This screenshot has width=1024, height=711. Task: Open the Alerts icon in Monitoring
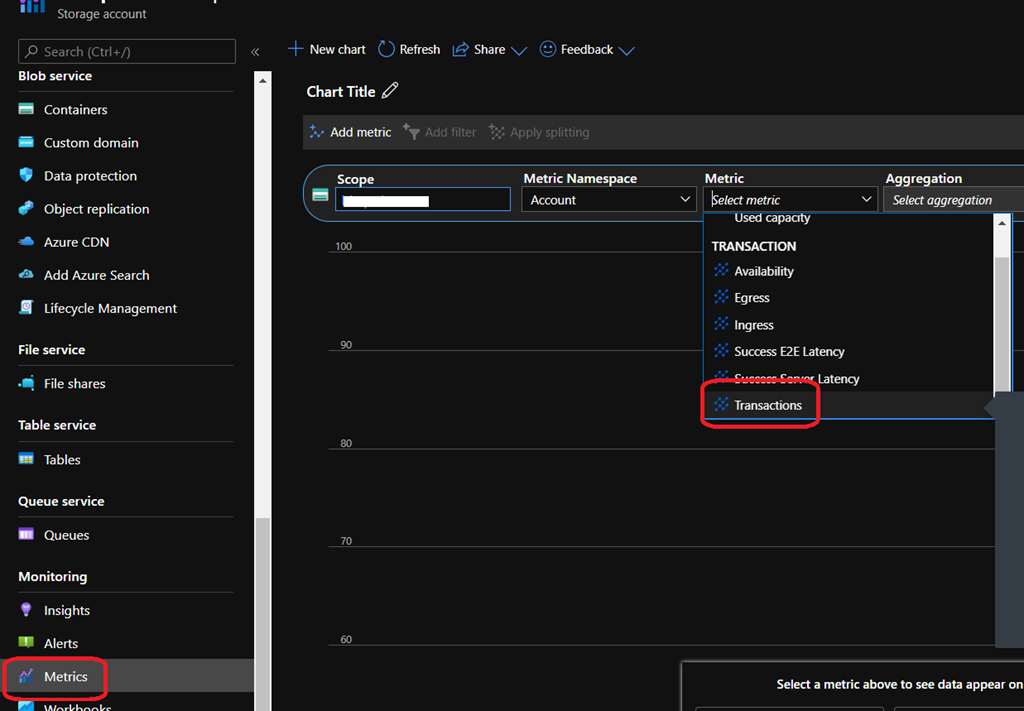(x=26, y=643)
